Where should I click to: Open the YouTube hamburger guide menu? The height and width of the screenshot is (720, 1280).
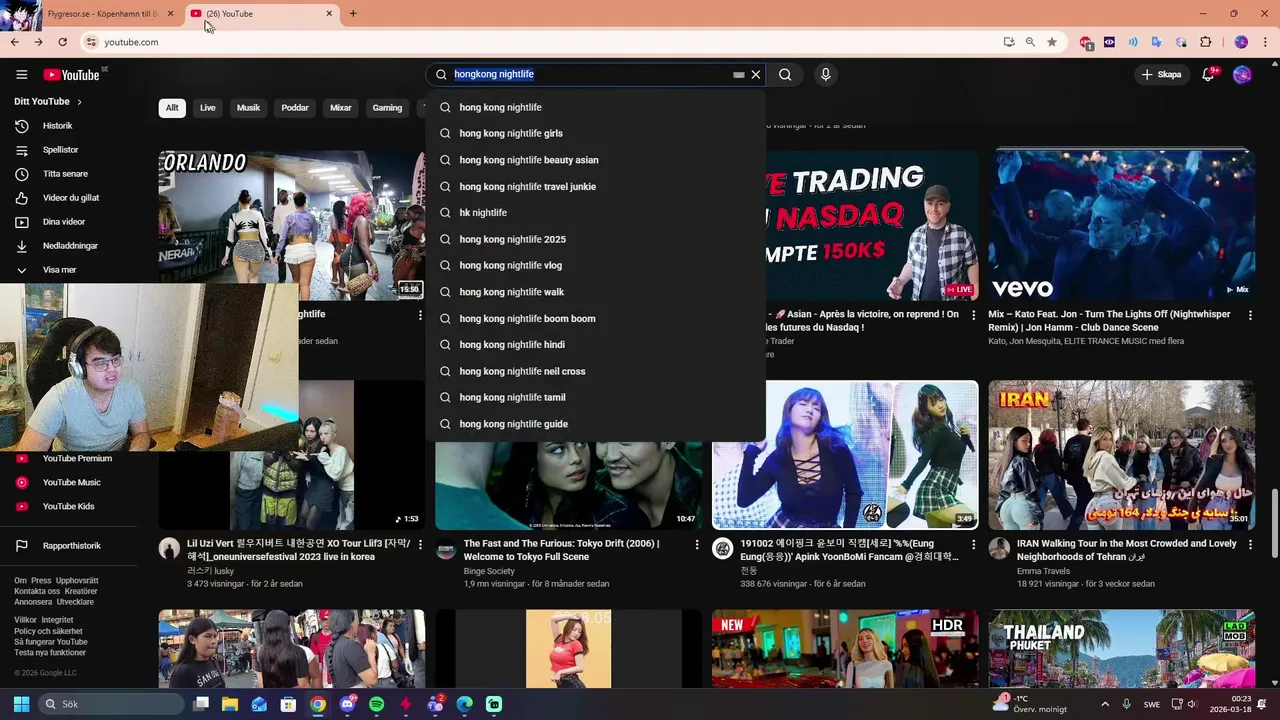tap(21, 75)
